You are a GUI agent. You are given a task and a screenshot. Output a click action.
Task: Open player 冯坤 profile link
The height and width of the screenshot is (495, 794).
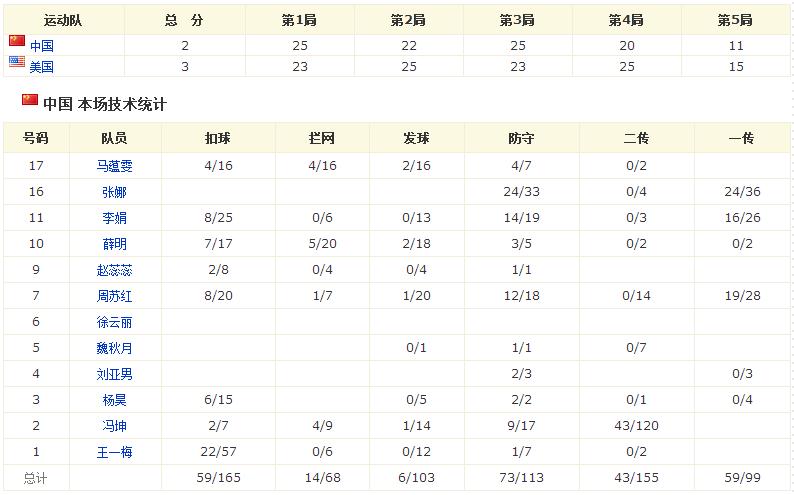tap(114, 426)
